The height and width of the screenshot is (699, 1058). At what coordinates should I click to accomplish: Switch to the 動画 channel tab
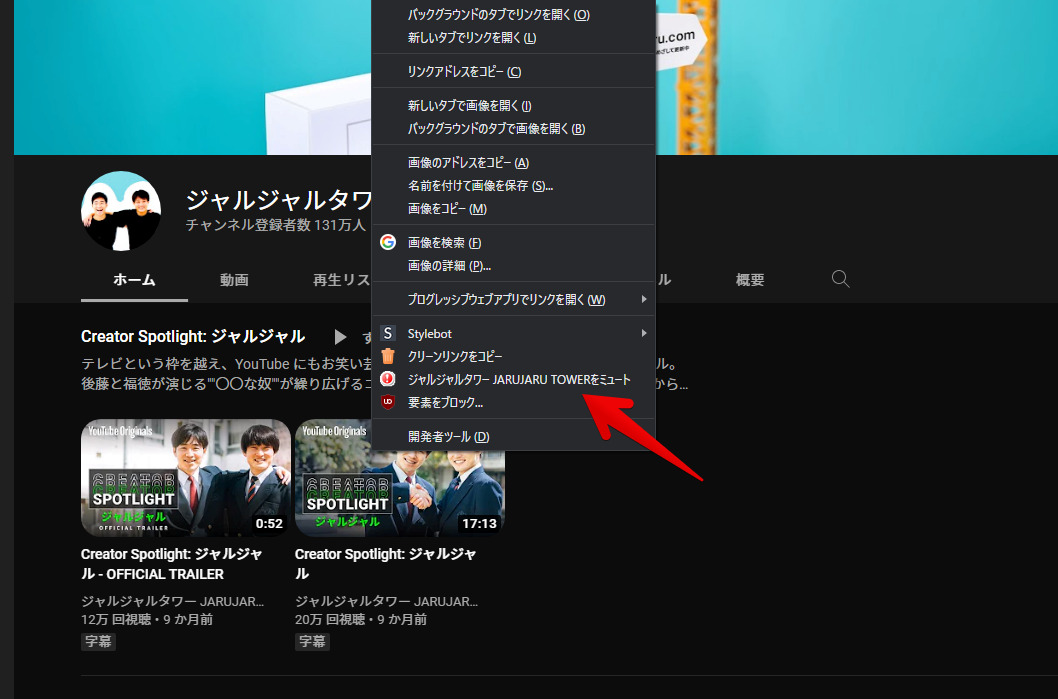coord(234,279)
